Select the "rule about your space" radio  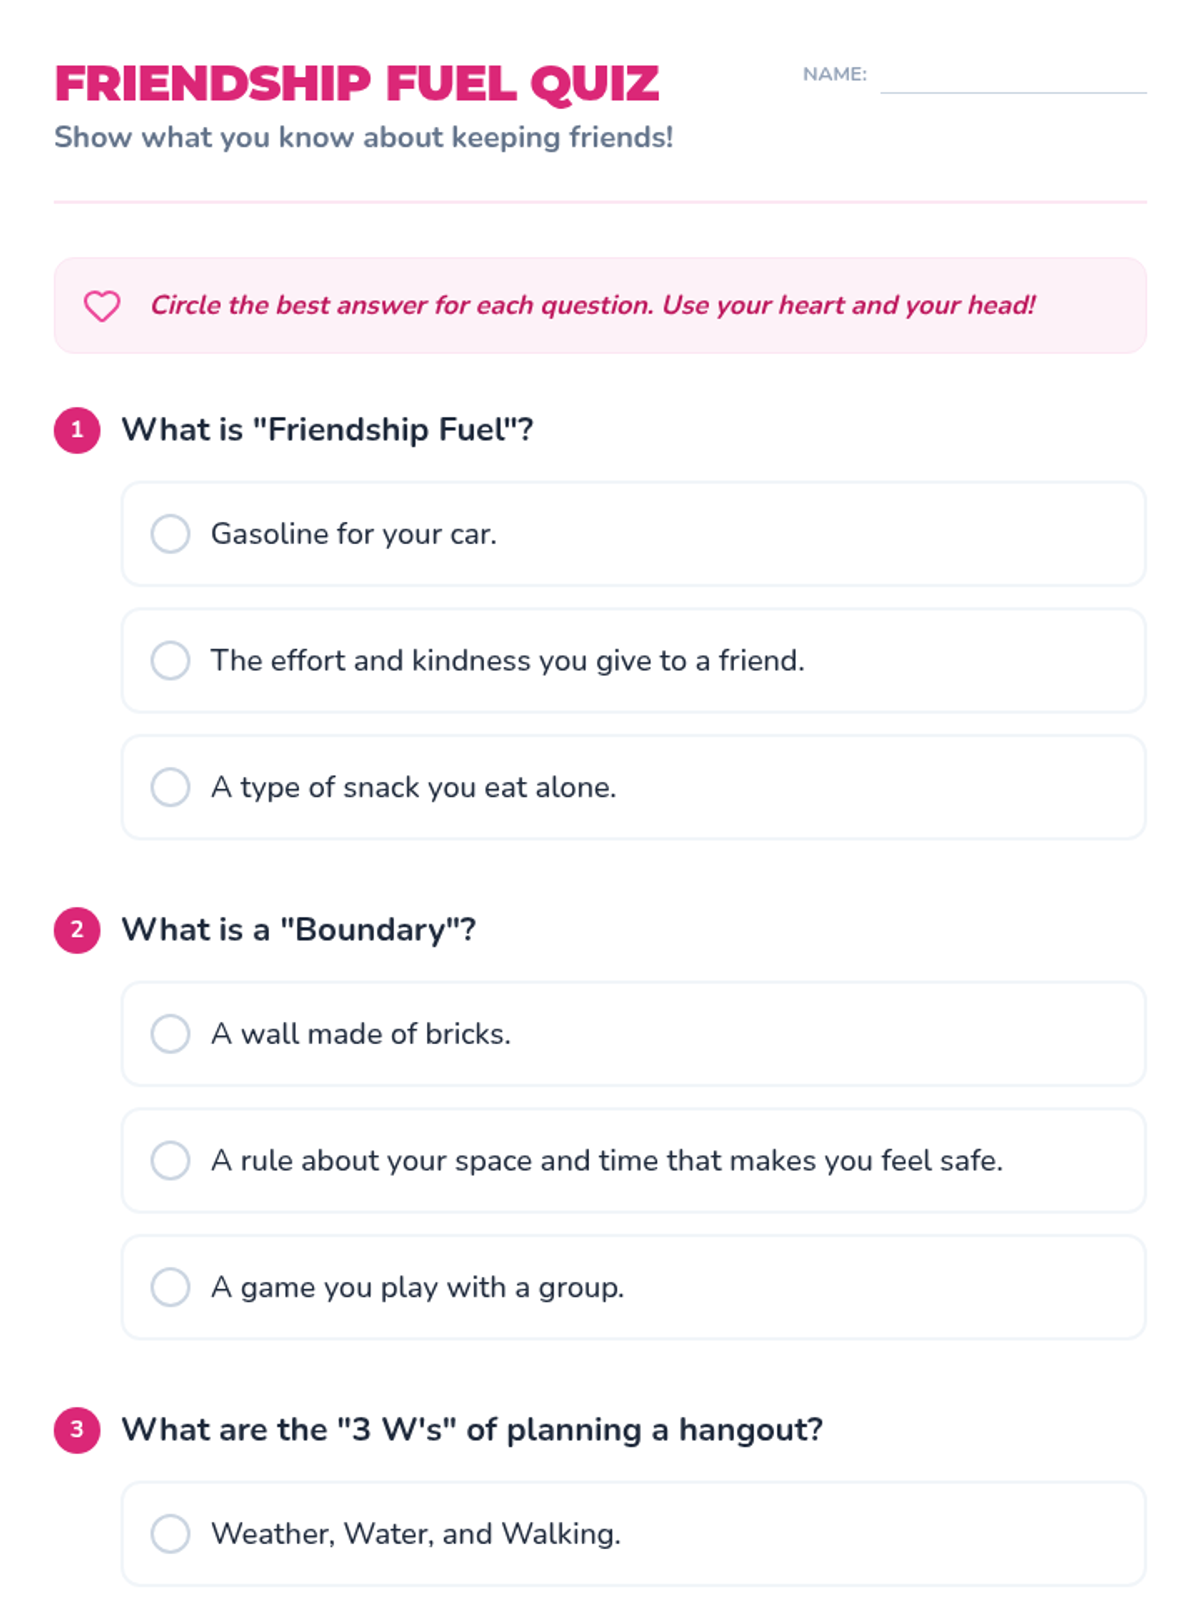coord(170,1161)
